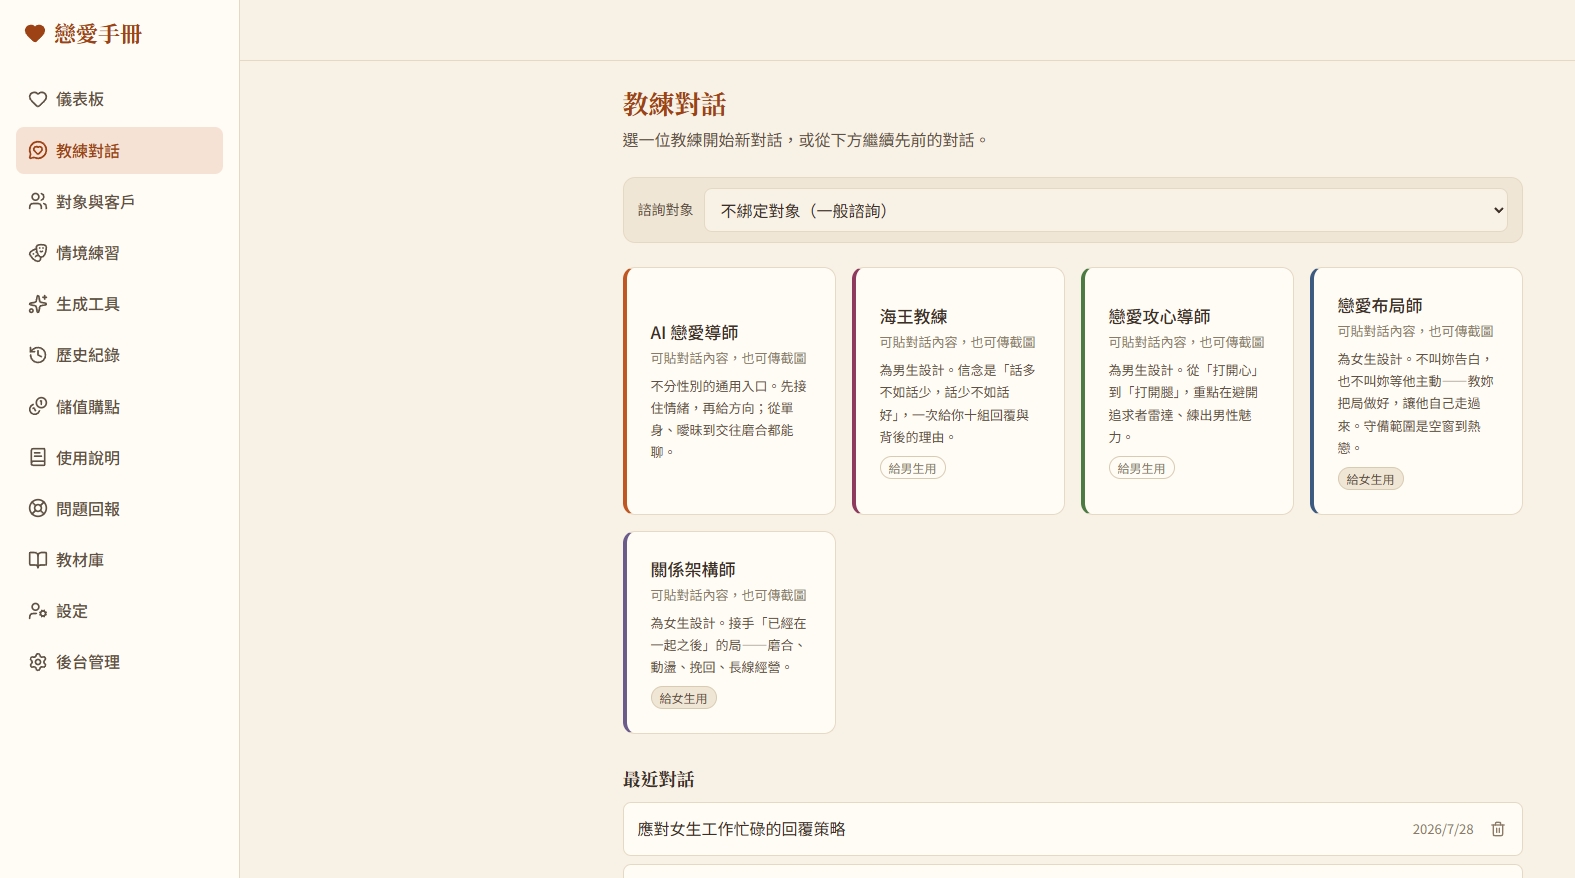The width and height of the screenshot is (1575, 878).
Task: Delete the 應對女生工作忙碌的回覆策略 conversation via trash icon
Action: click(x=1498, y=829)
